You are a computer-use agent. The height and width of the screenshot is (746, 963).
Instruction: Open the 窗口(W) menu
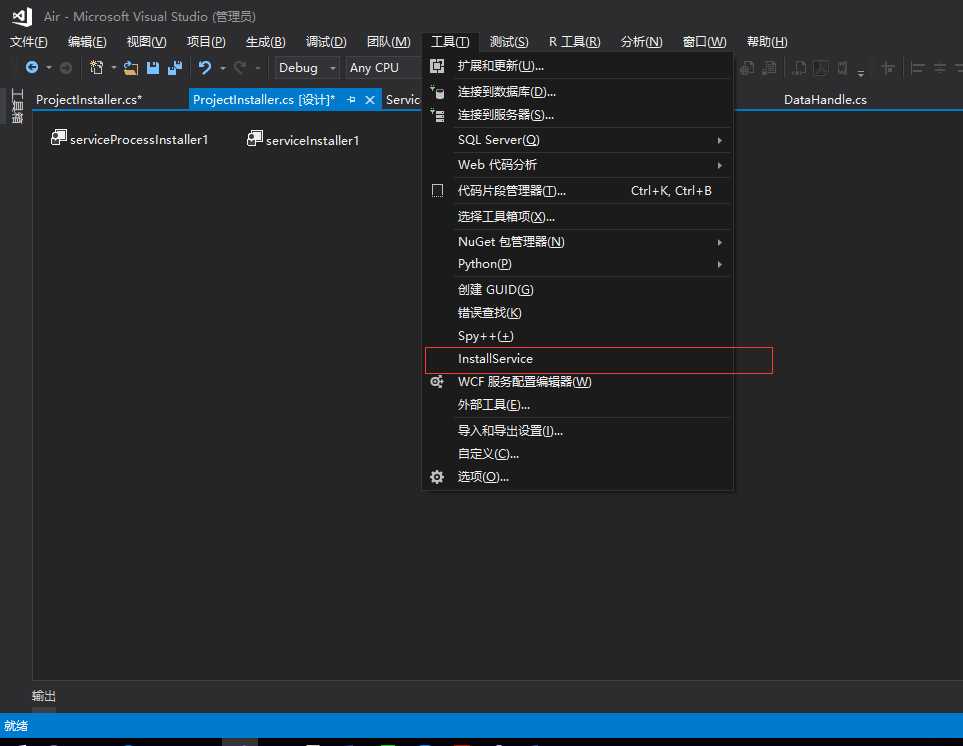pyautogui.click(x=704, y=42)
